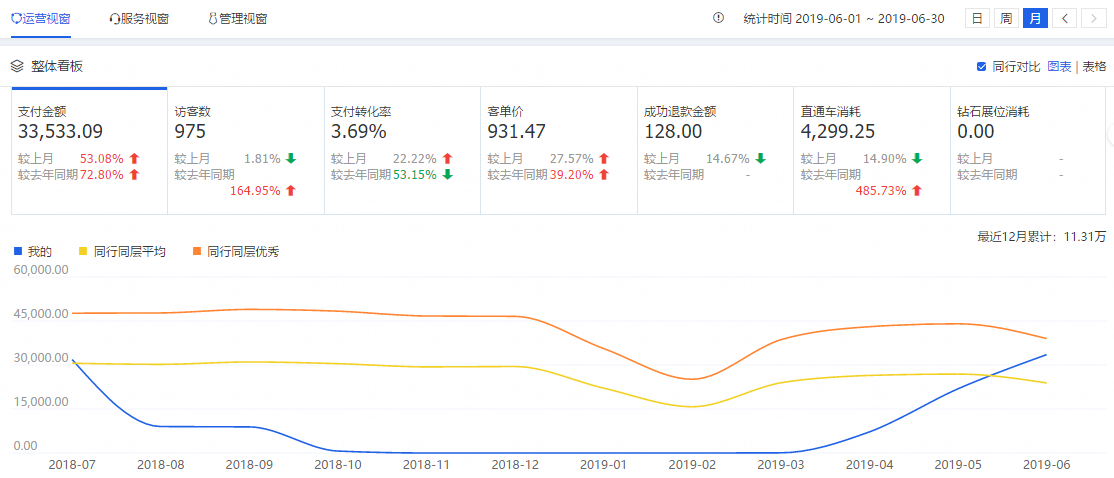Switch to the 管理视窗 tab
The width and height of the screenshot is (1114, 478).
(237, 18)
